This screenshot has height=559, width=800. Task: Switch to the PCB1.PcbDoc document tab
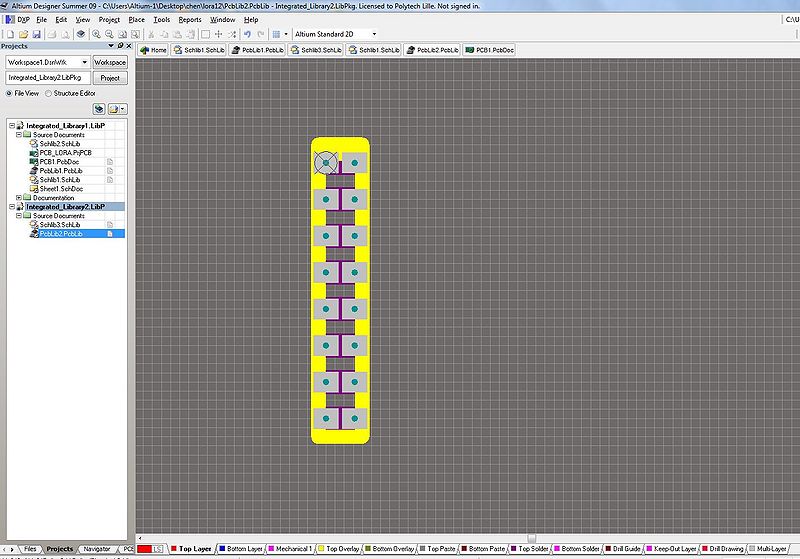[490, 49]
